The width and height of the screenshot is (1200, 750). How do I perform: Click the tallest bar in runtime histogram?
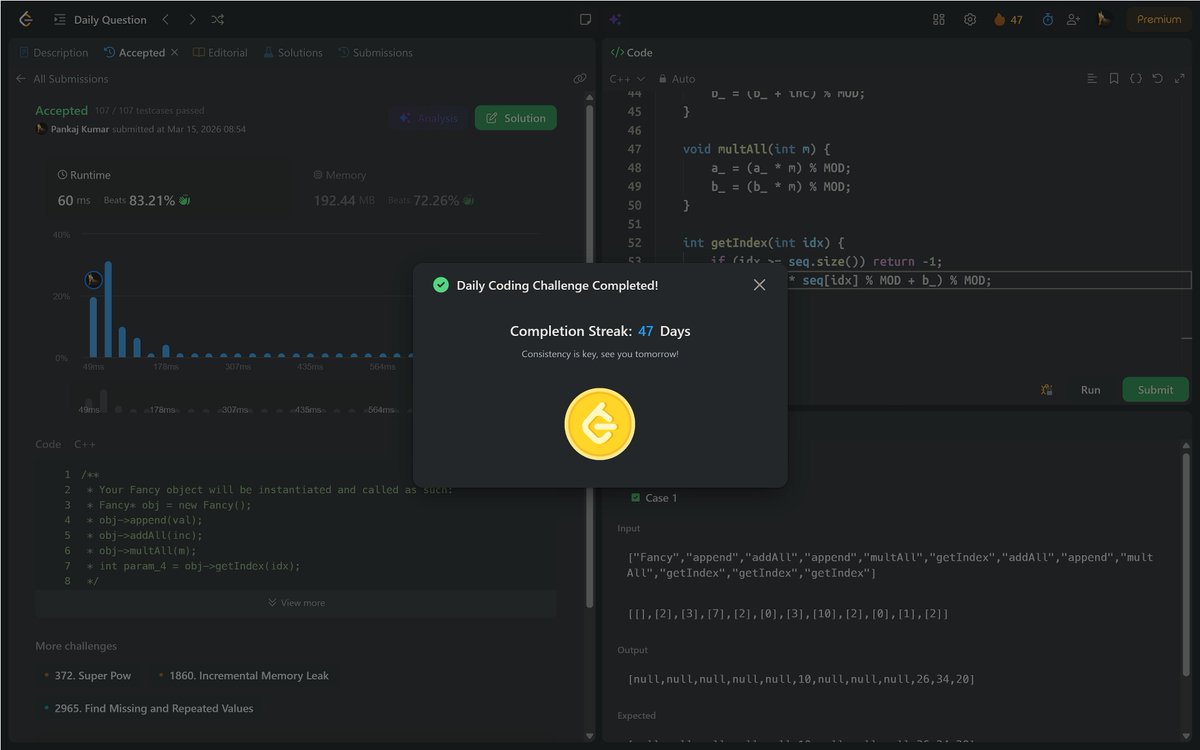108,309
